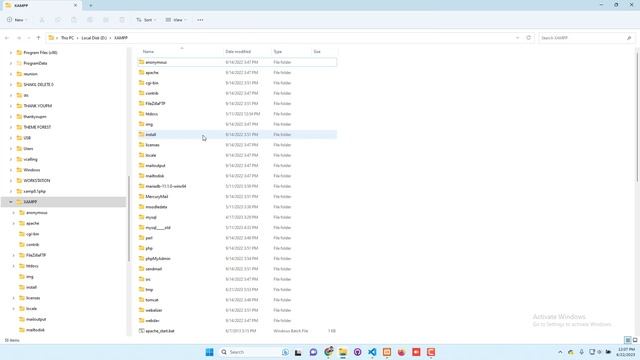Screen dimensions: 640x360
Task: Click the Rename toolbar icon
Action: coord(90,20)
